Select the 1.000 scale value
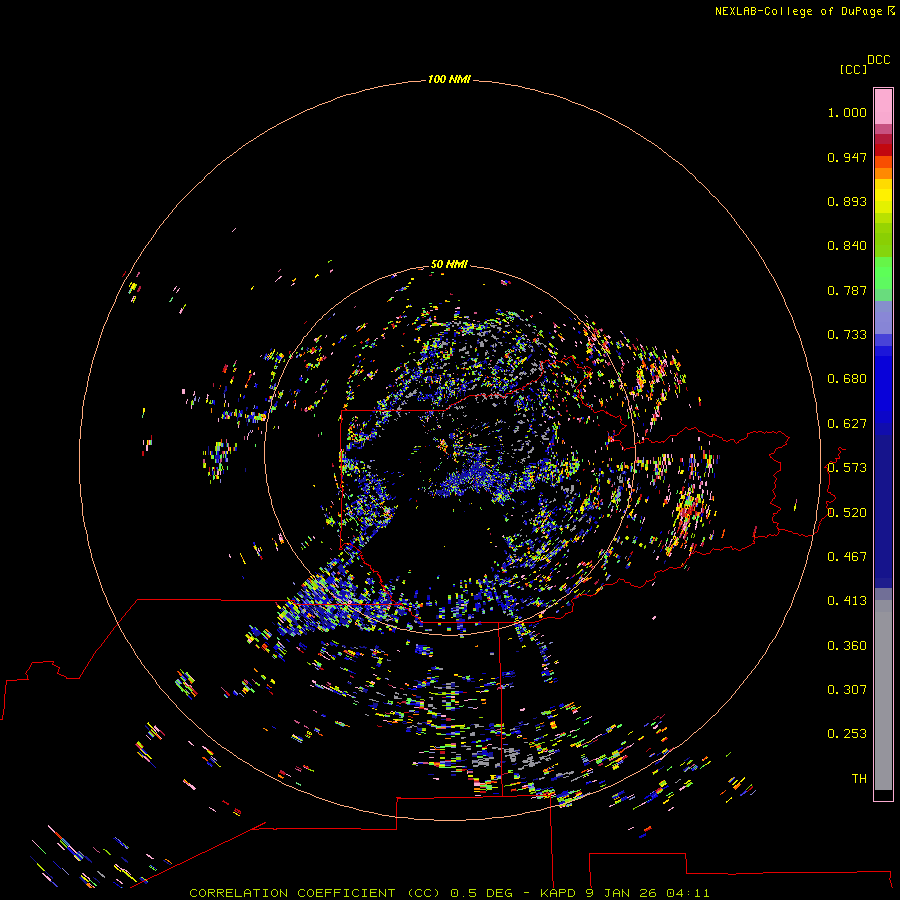This screenshot has width=900, height=900. tap(847, 112)
